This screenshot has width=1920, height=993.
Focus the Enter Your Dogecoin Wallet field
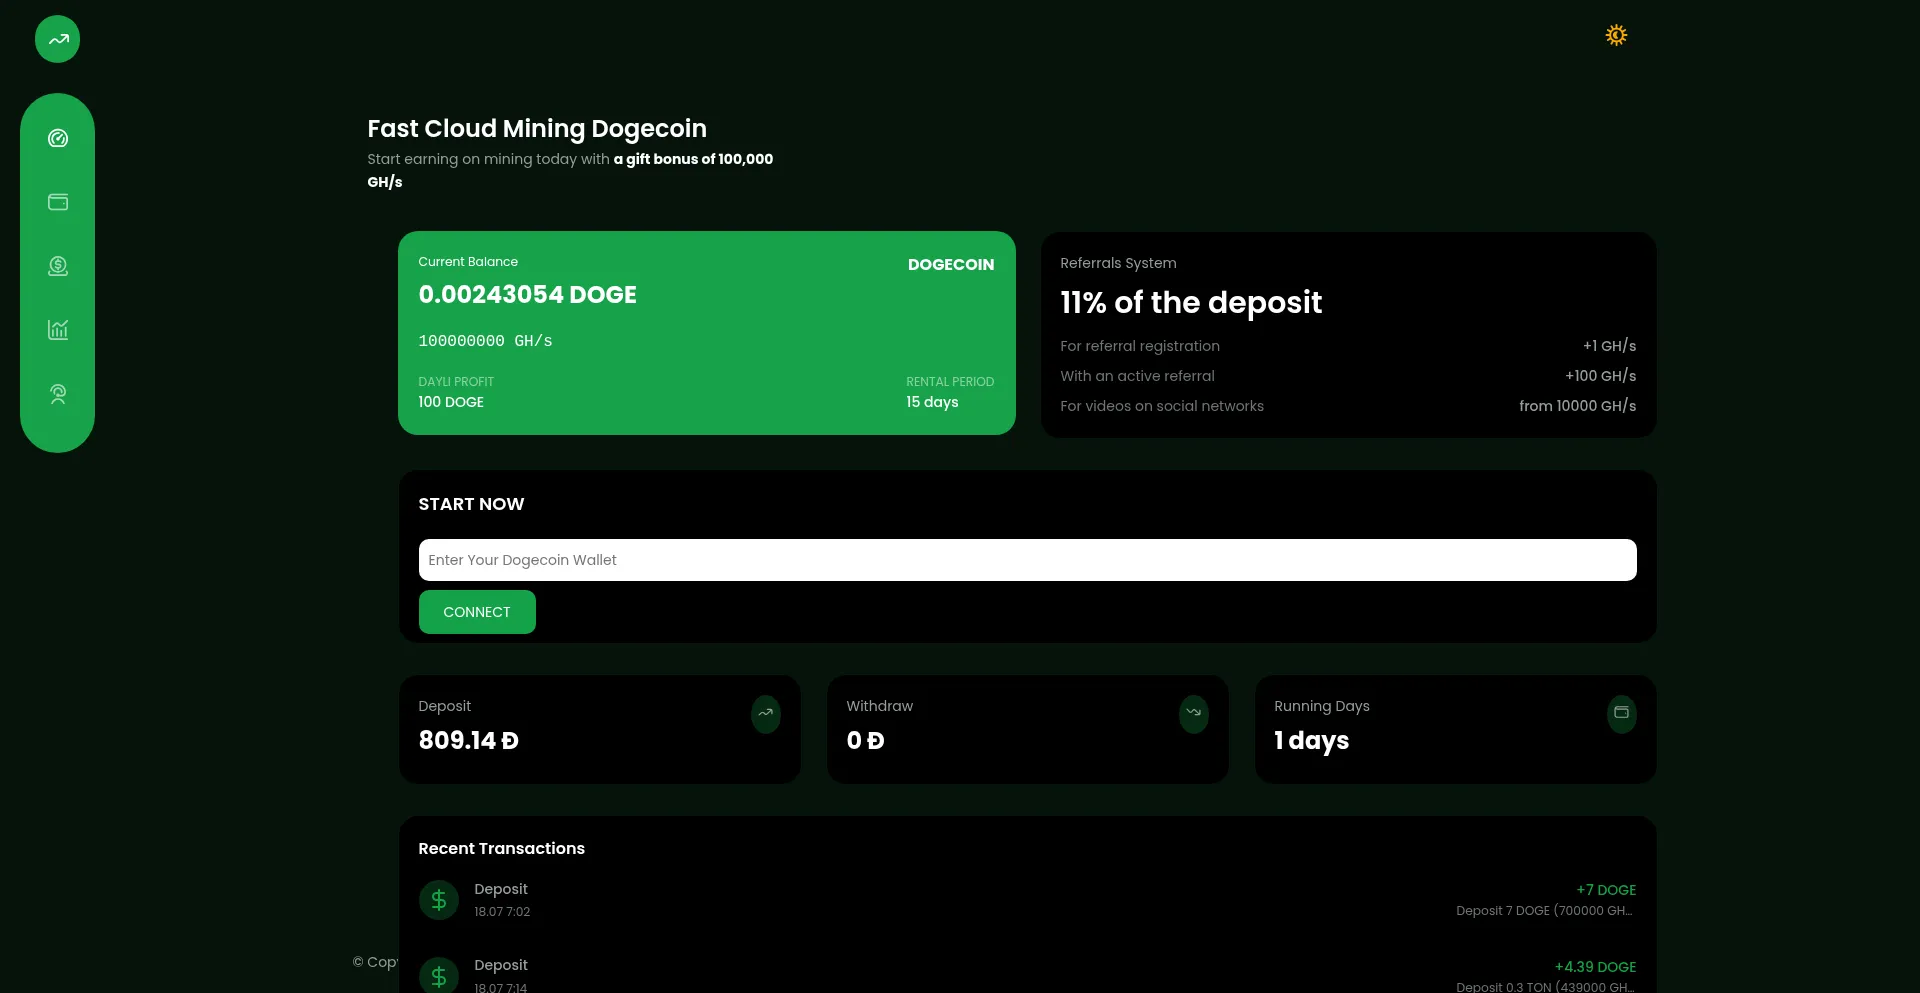[1027, 560]
